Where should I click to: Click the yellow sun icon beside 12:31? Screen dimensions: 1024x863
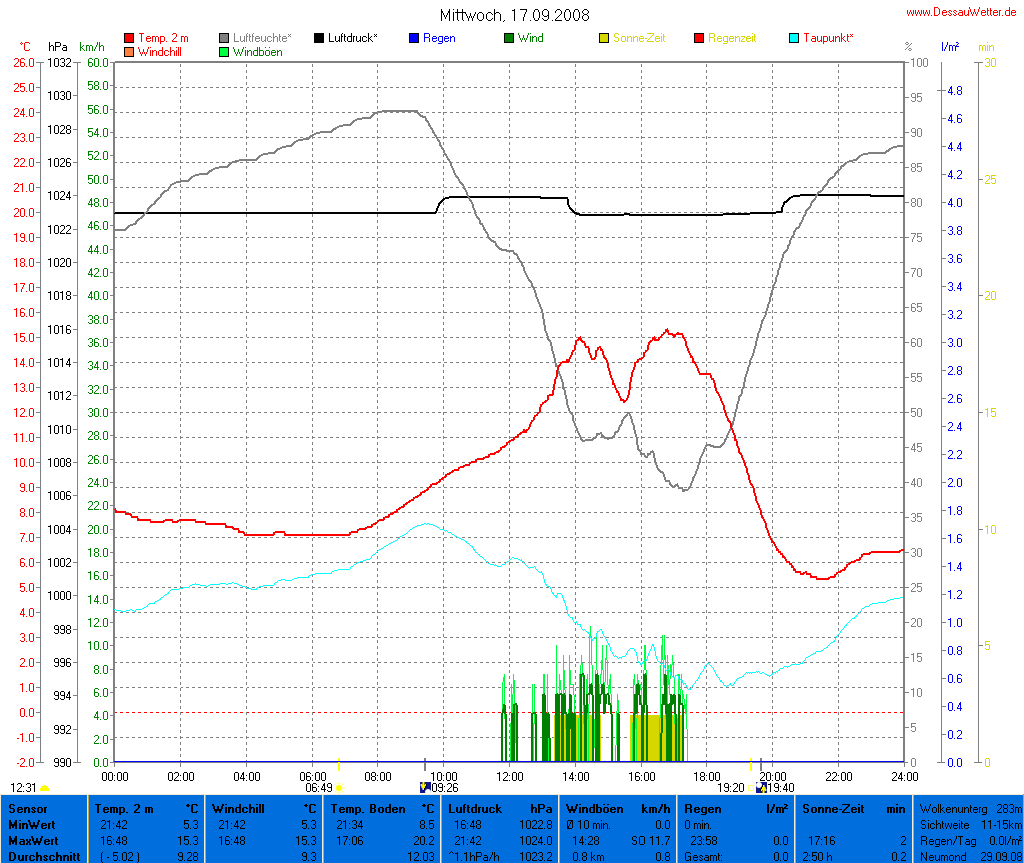click(x=45, y=788)
